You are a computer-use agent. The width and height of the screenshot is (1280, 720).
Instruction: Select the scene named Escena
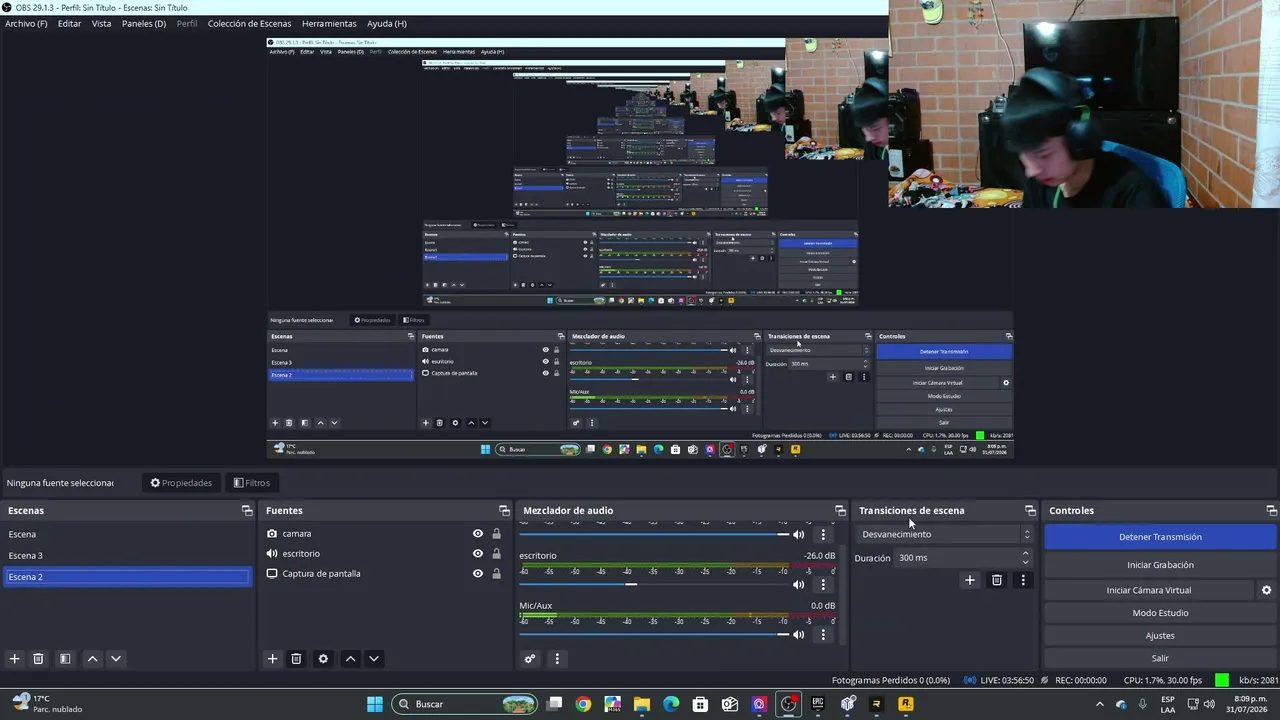coord(126,534)
